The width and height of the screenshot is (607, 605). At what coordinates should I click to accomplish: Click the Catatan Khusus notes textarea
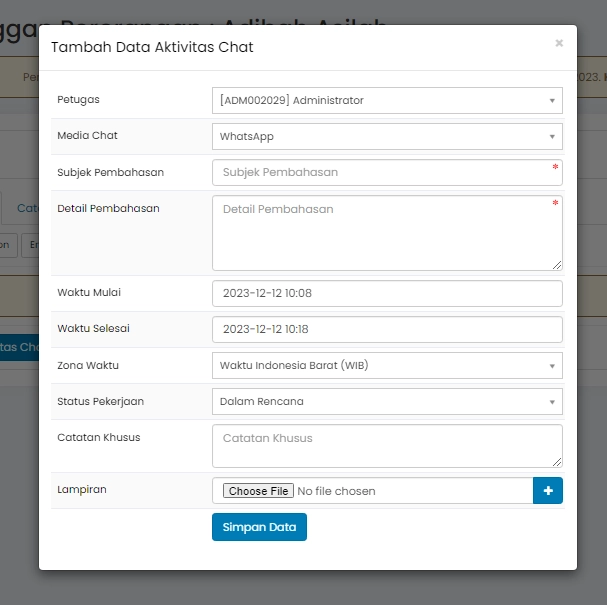[387, 445]
